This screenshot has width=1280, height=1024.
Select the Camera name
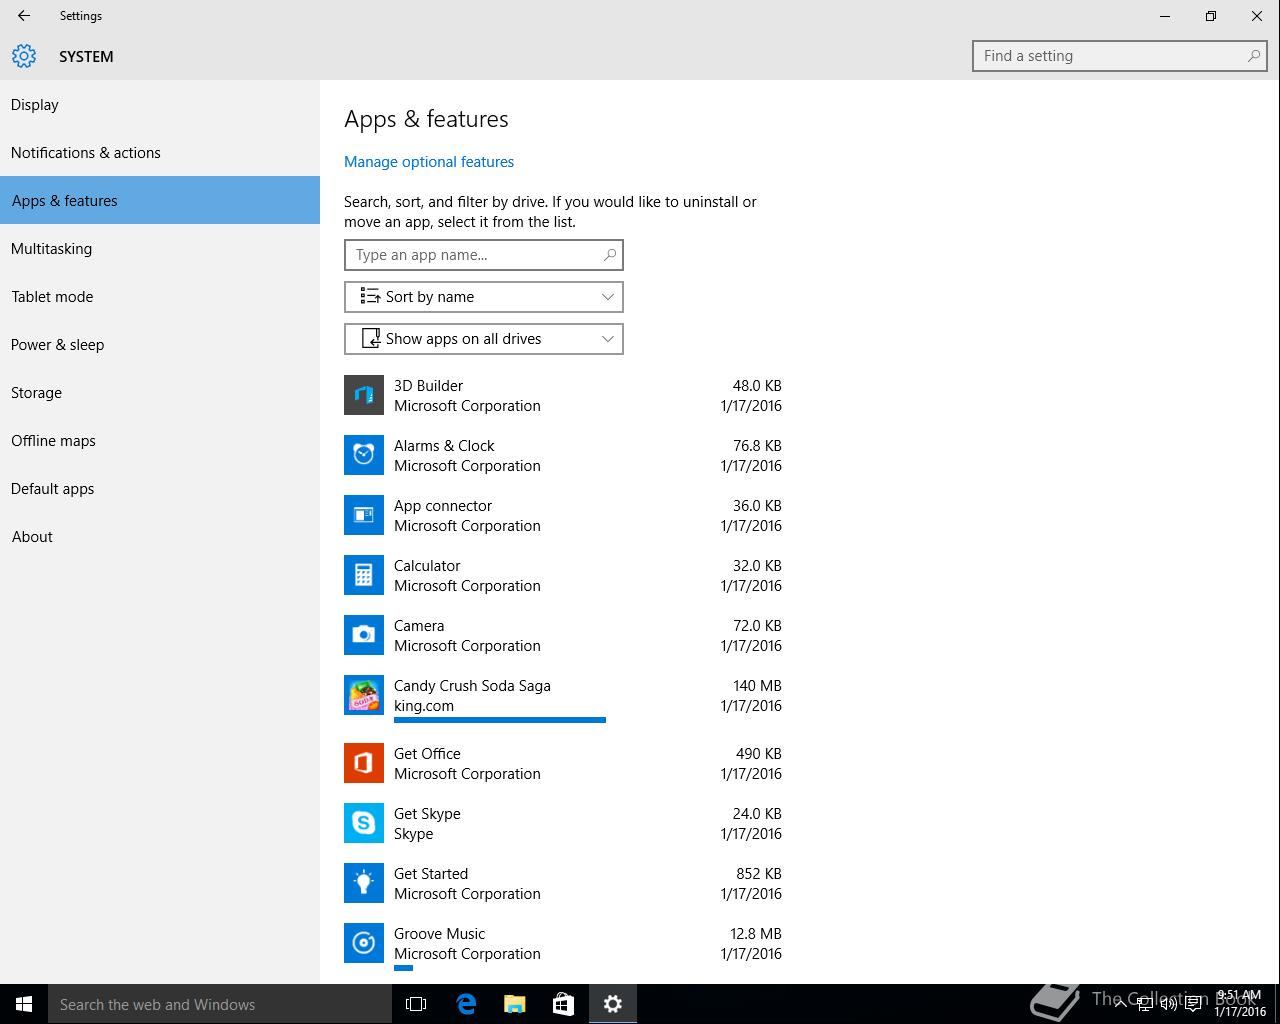point(419,625)
